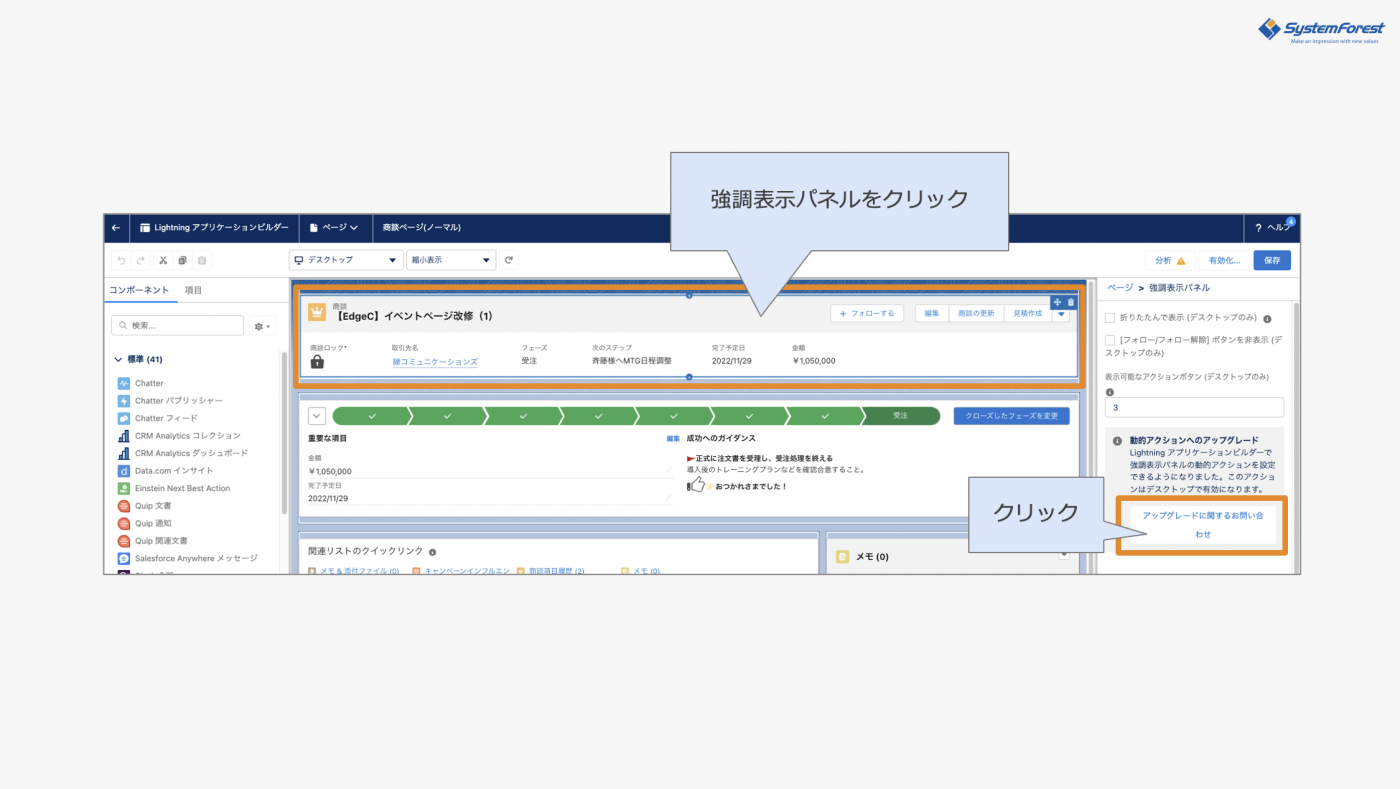Click the info icon beside 関連リストのクイックリンク

pyautogui.click(x=432, y=552)
